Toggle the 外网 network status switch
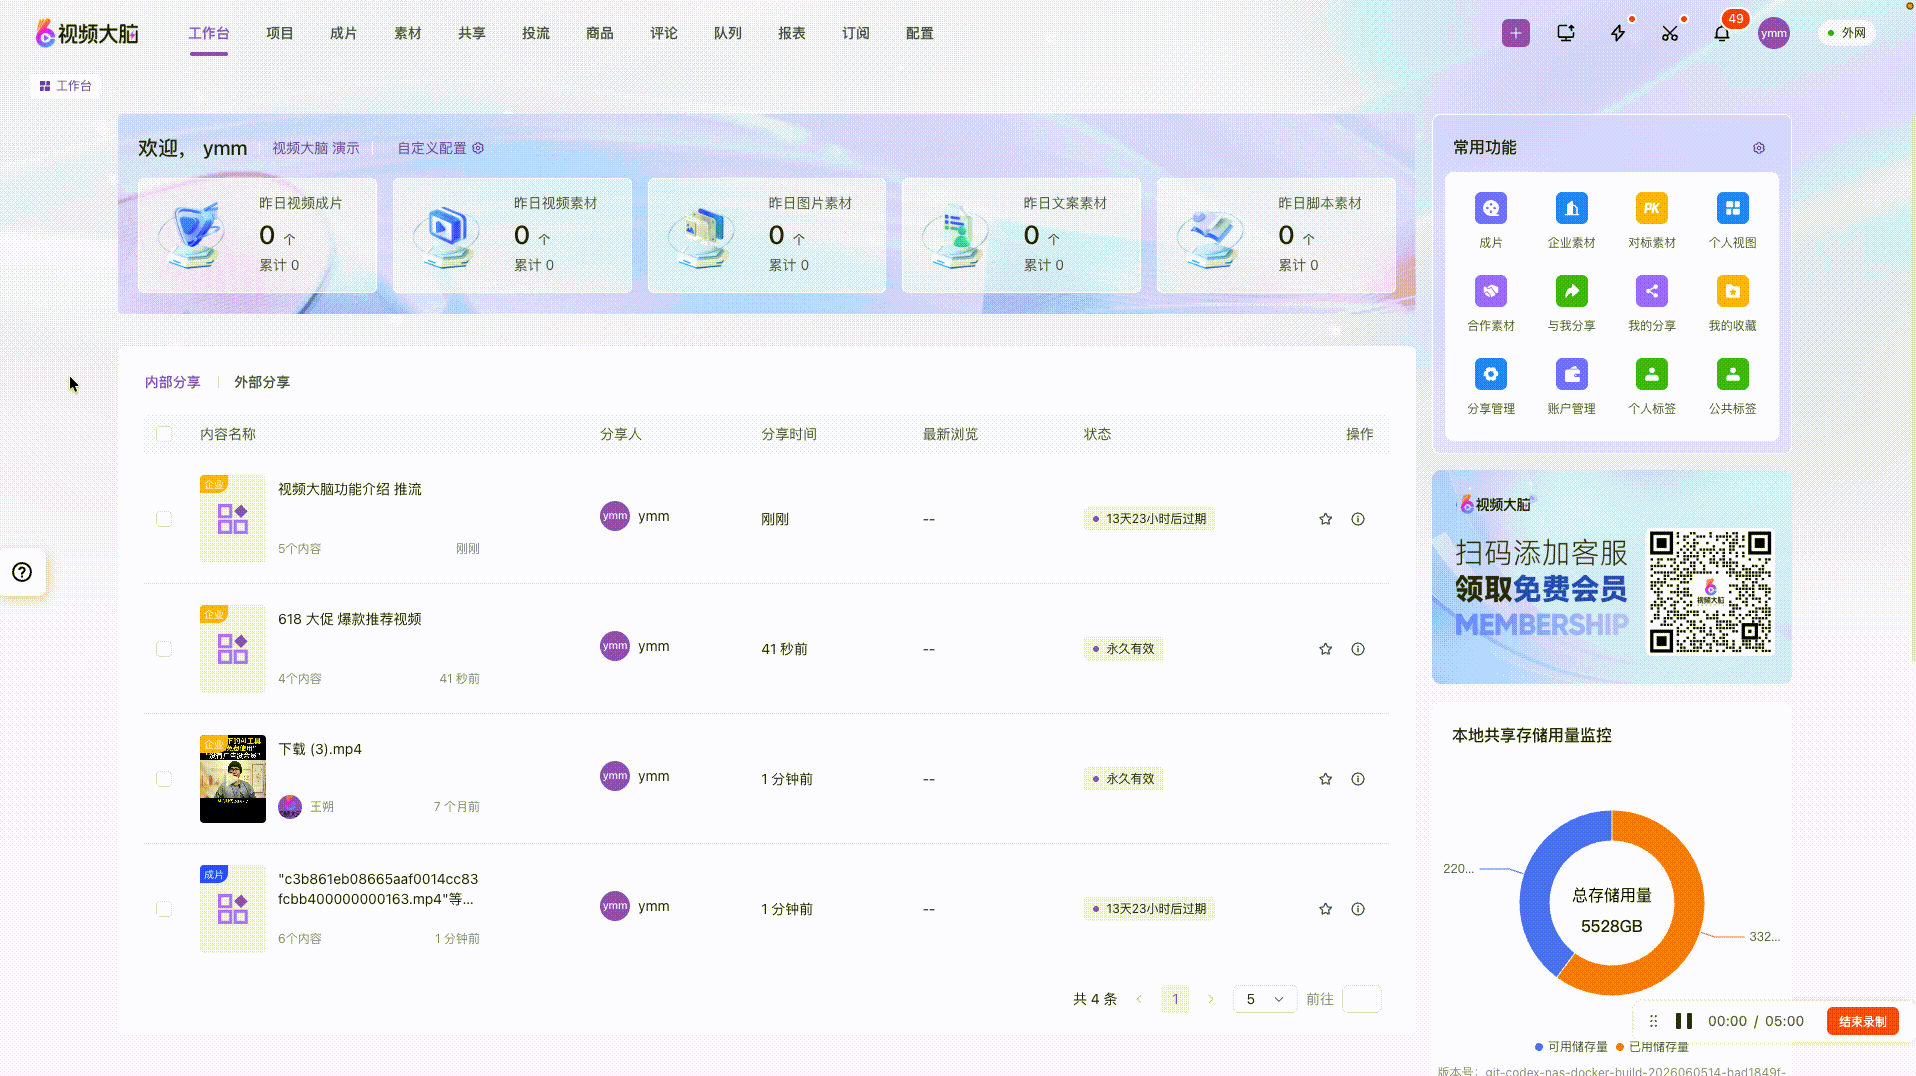The height and width of the screenshot is (1076, 1916). point(1846,33)
